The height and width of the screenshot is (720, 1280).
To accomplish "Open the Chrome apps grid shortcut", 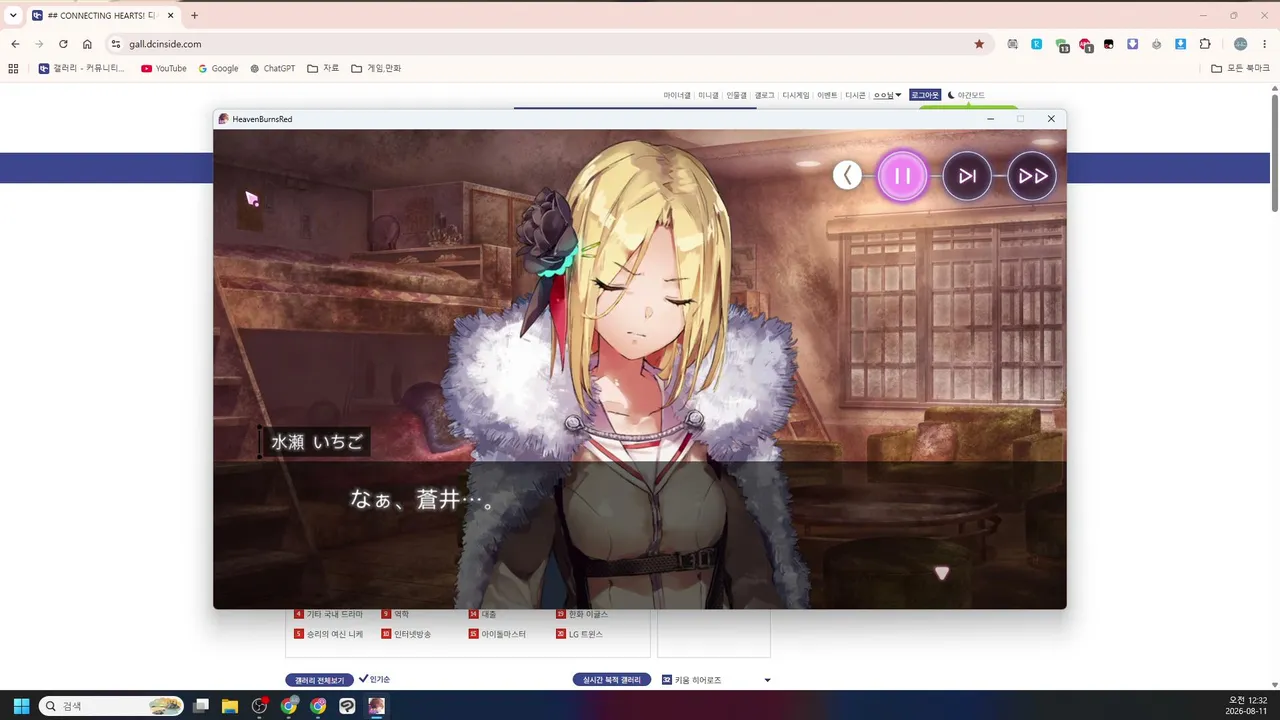I will 13,68.
